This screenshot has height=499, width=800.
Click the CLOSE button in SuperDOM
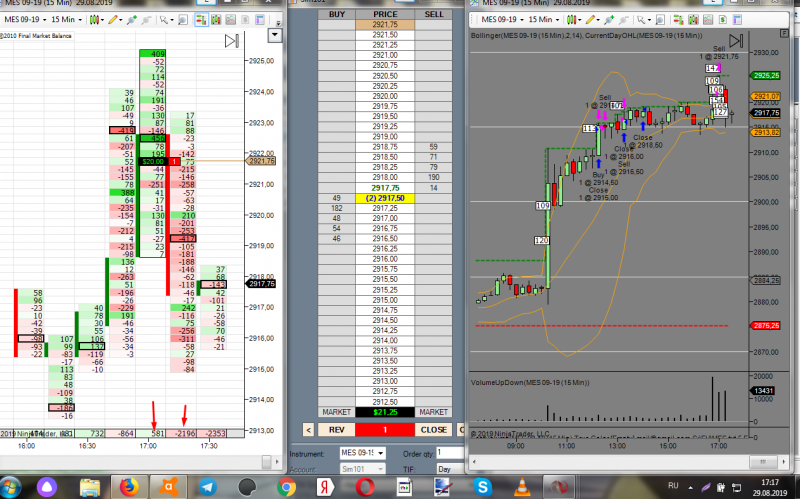434,430
